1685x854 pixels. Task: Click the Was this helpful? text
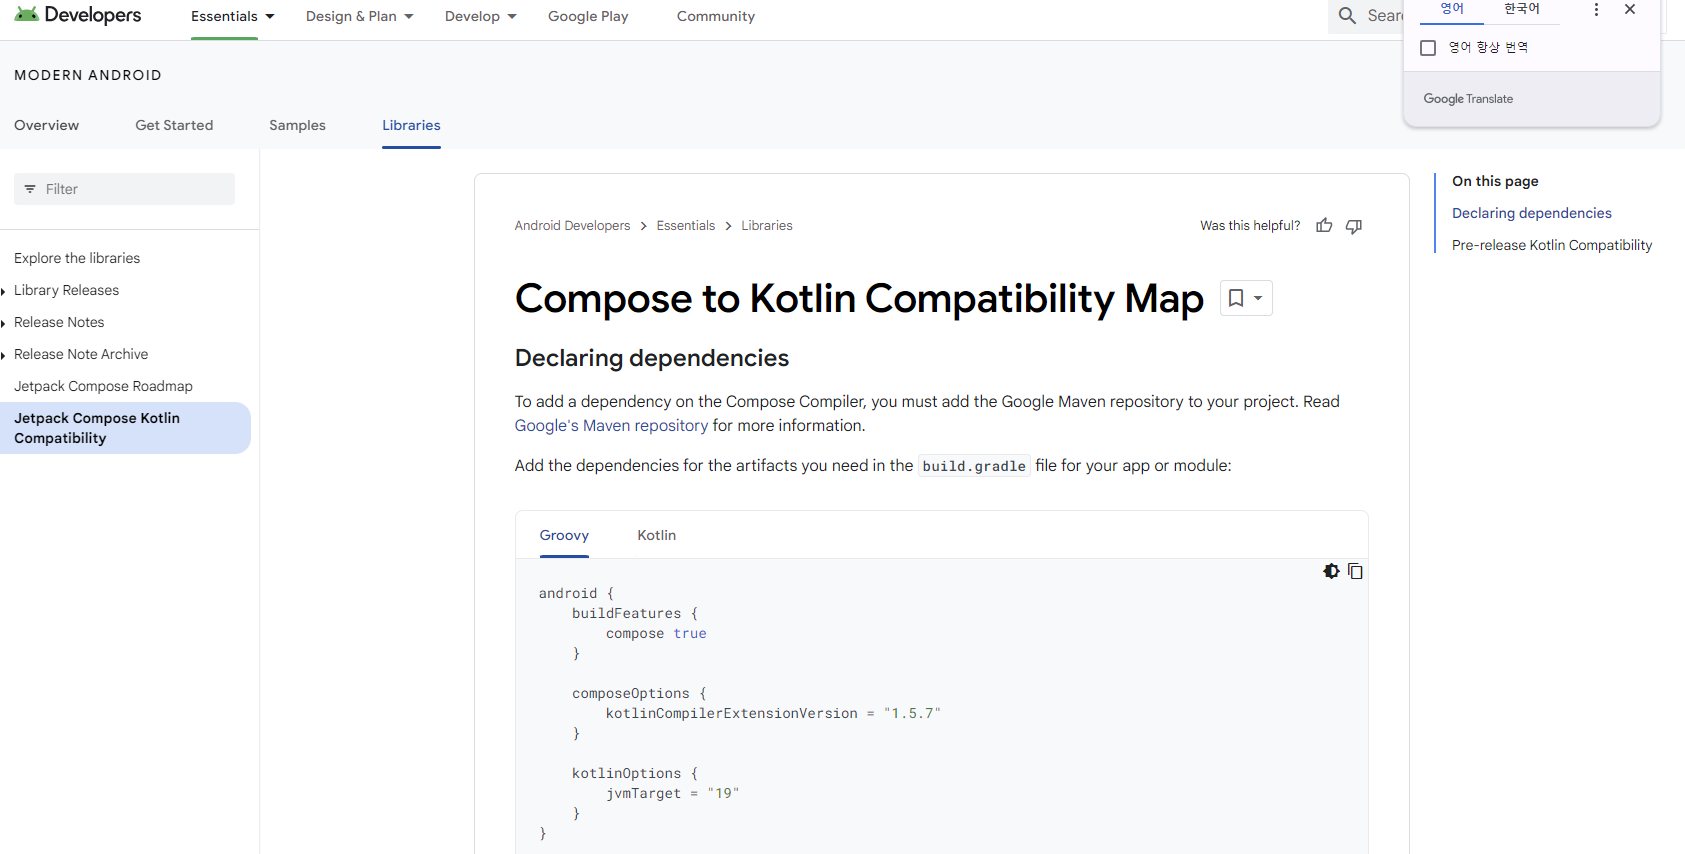click(1250, 226)
